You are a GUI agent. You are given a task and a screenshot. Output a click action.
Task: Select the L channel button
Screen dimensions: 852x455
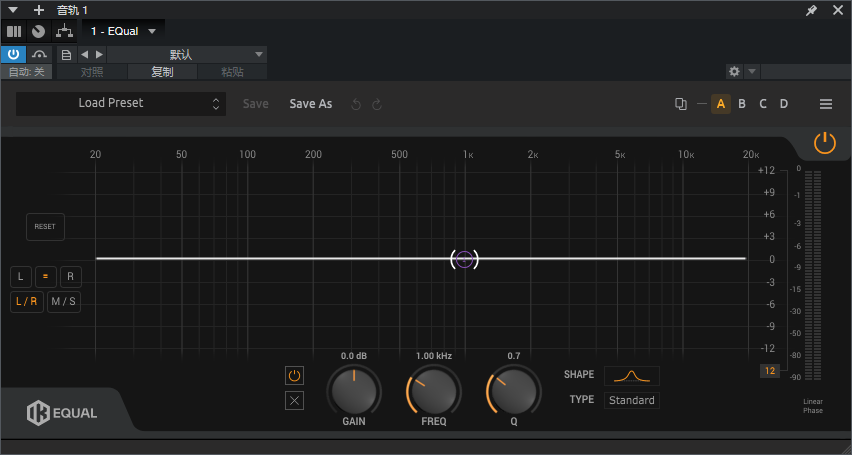point(21,277)
